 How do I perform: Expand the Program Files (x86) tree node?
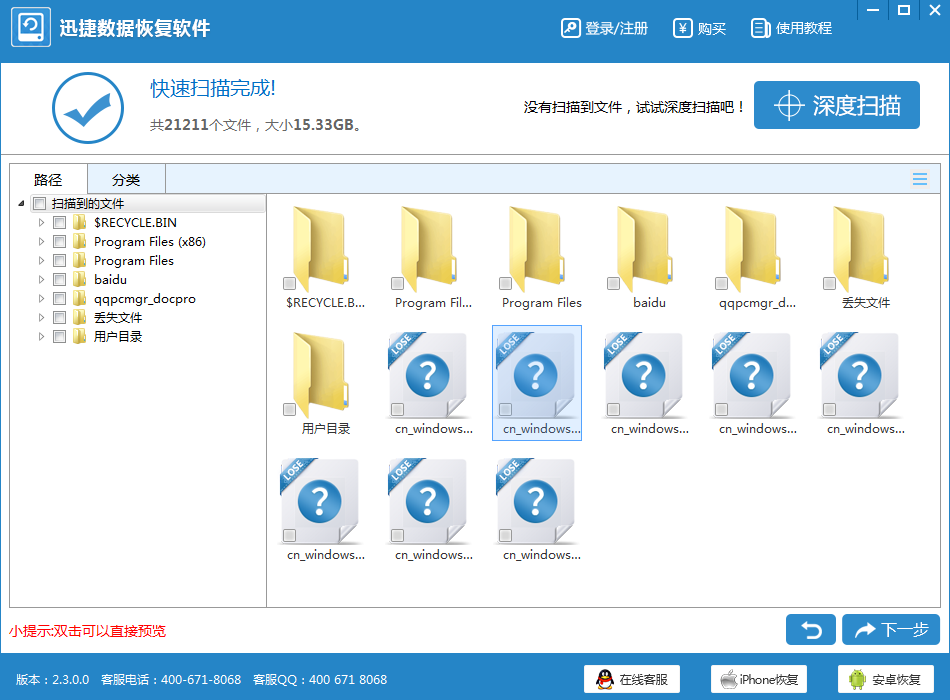(41, 242)
